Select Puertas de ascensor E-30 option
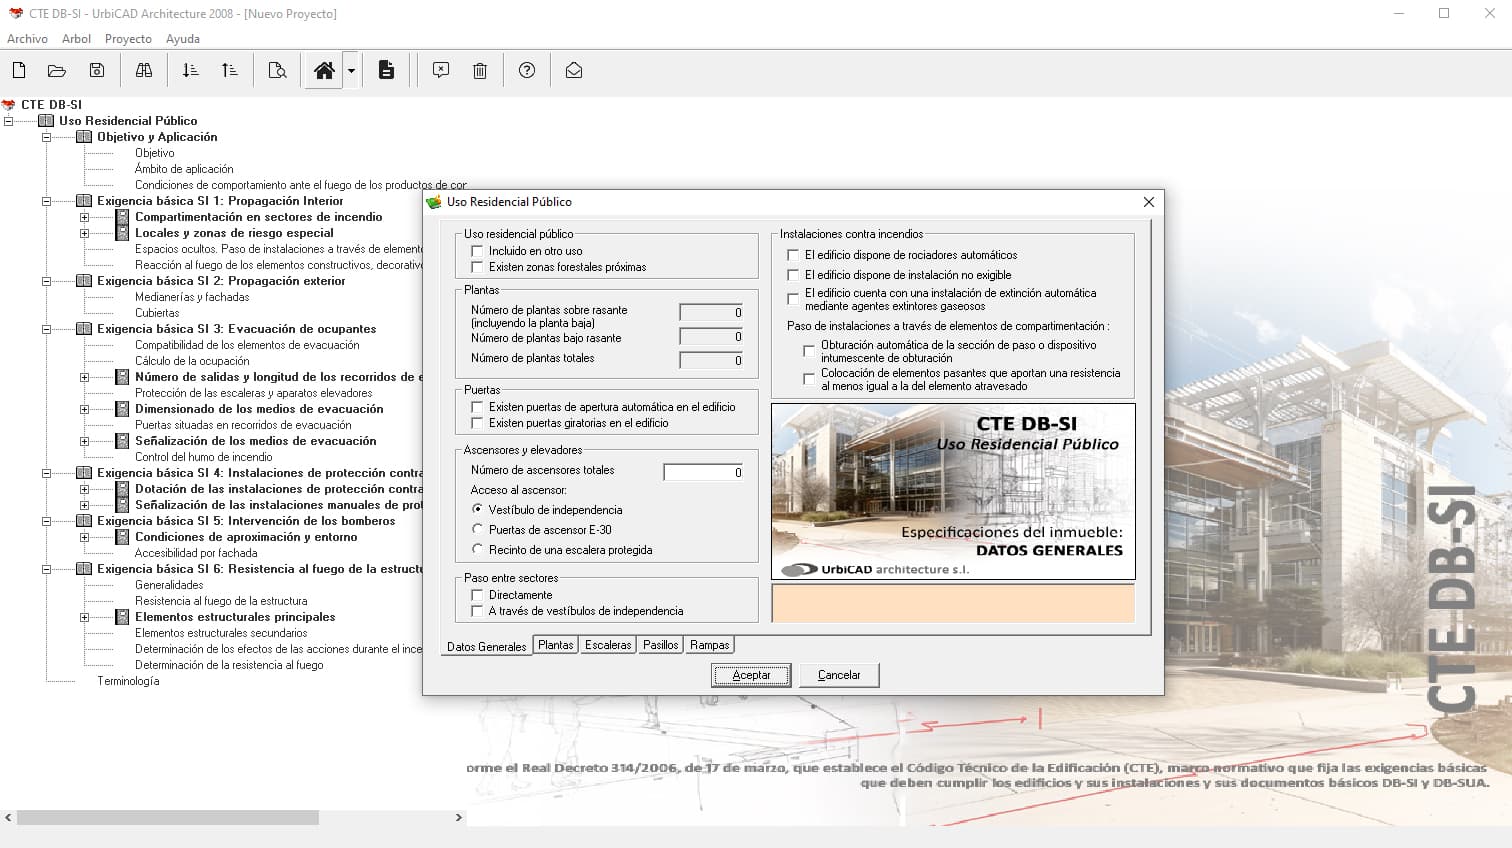Screen dimensions: 1512x848 pyautogui.click(x=477, y=529)
